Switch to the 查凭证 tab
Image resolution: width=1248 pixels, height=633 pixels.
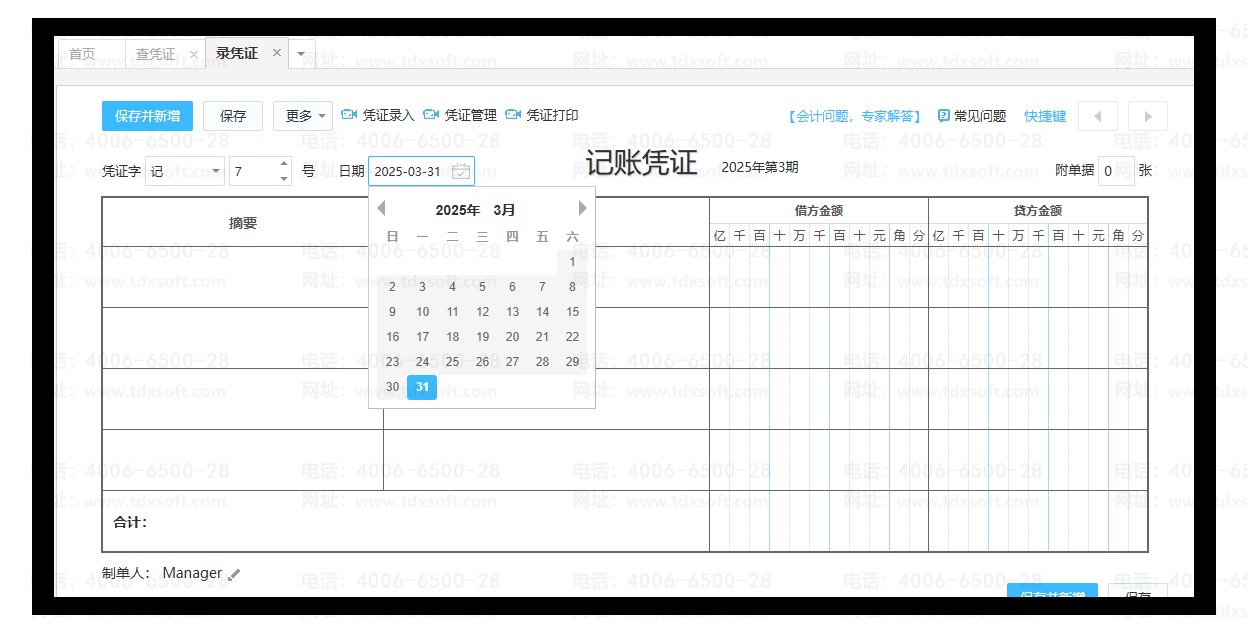click(155, 54)
